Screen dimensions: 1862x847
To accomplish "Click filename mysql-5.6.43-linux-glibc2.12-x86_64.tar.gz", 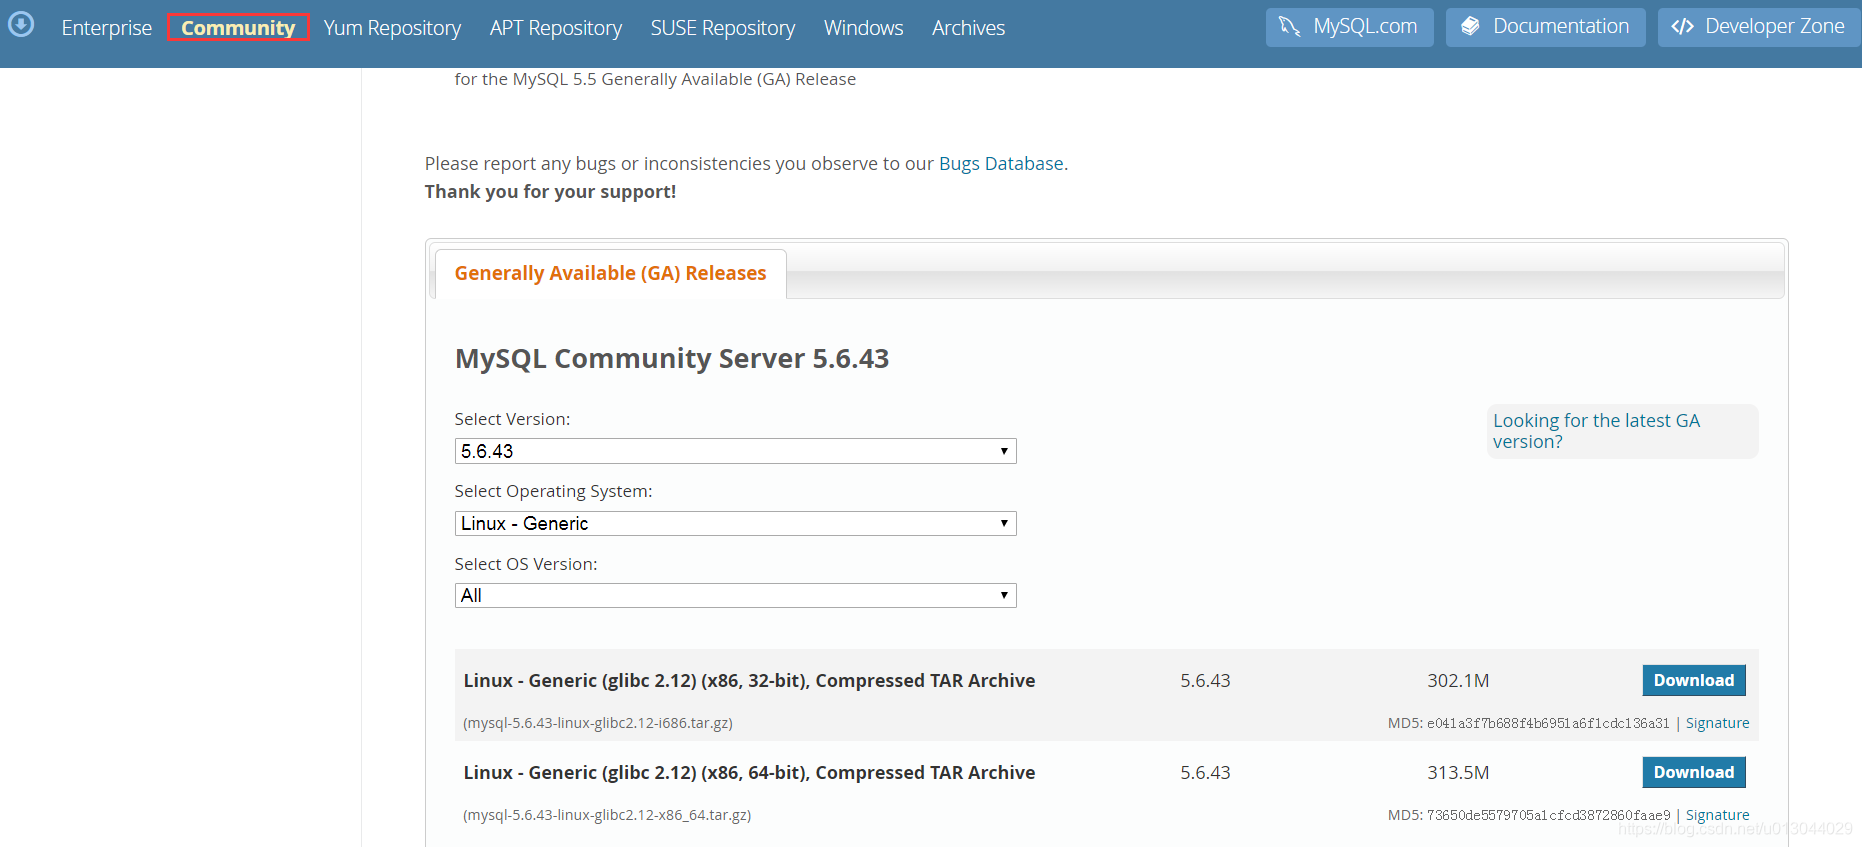I will click(607, 815).
